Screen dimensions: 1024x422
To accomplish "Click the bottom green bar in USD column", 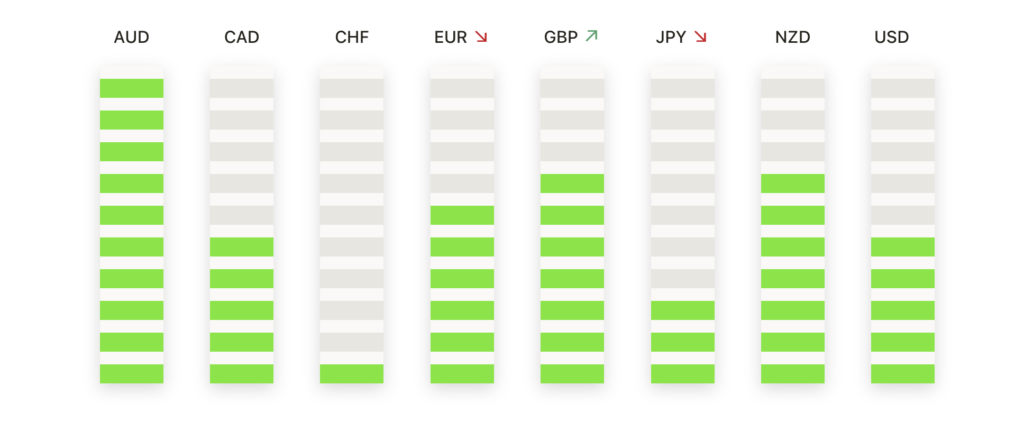I will tap(902, 374).
